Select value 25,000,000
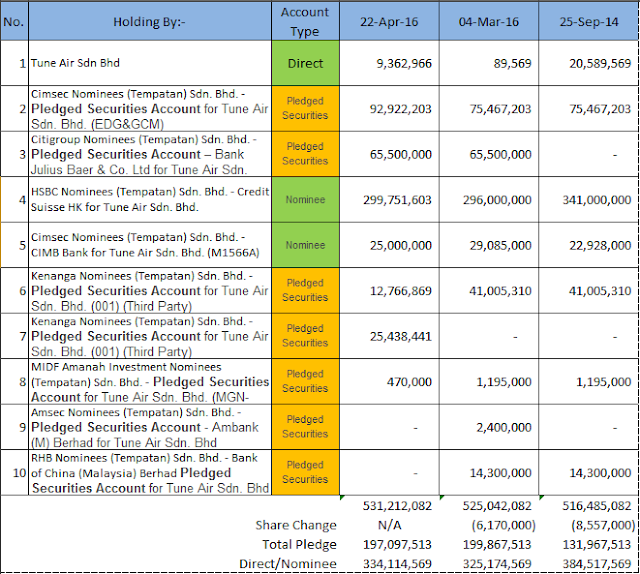The width and height of the screenshot is (640, 574). click(400, 245)
